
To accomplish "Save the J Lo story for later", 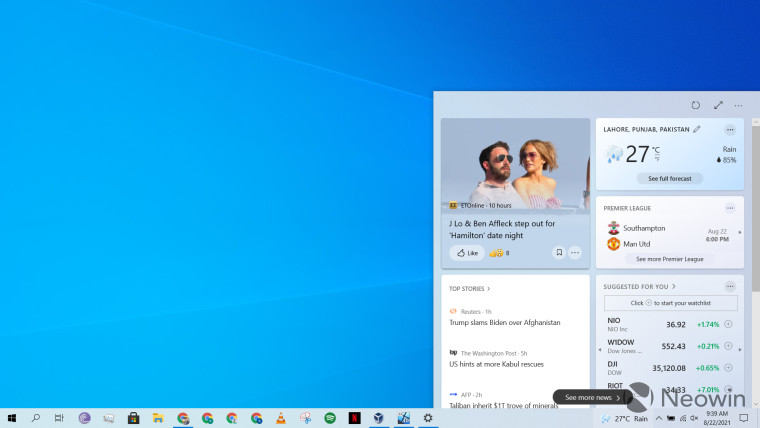I will pos(559,253).
